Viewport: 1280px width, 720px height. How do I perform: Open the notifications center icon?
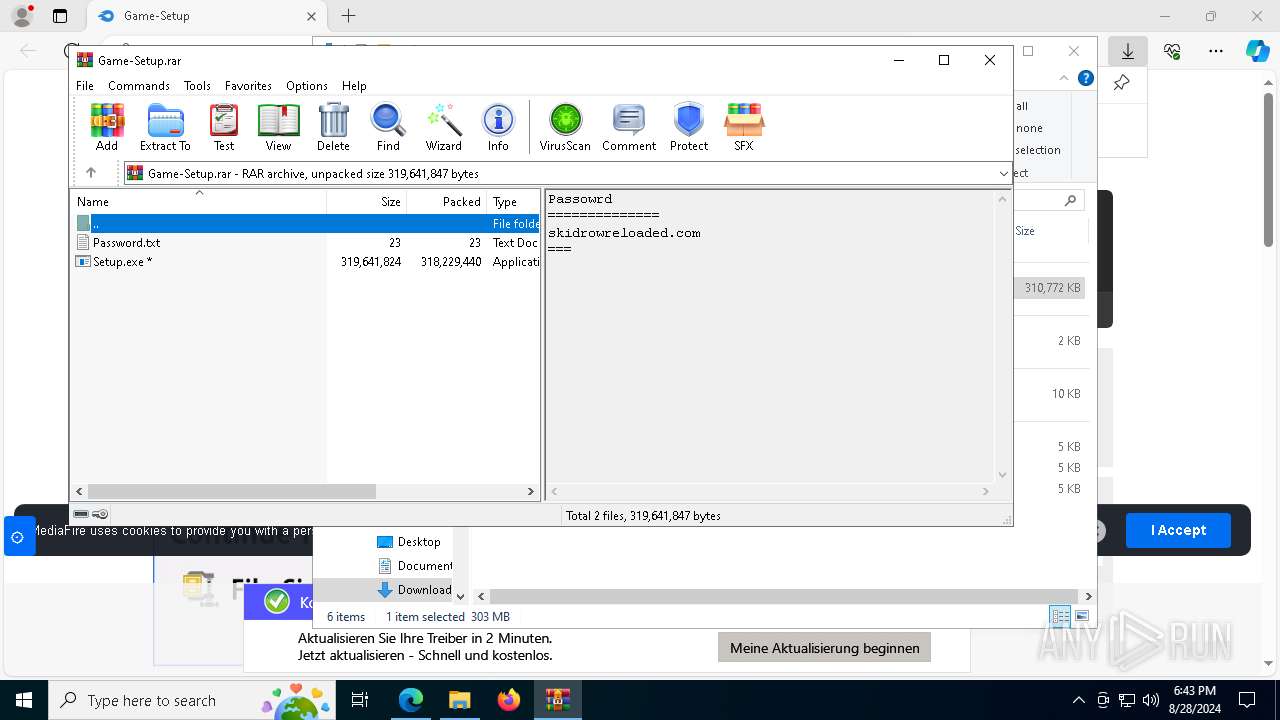coord(1247,700)
